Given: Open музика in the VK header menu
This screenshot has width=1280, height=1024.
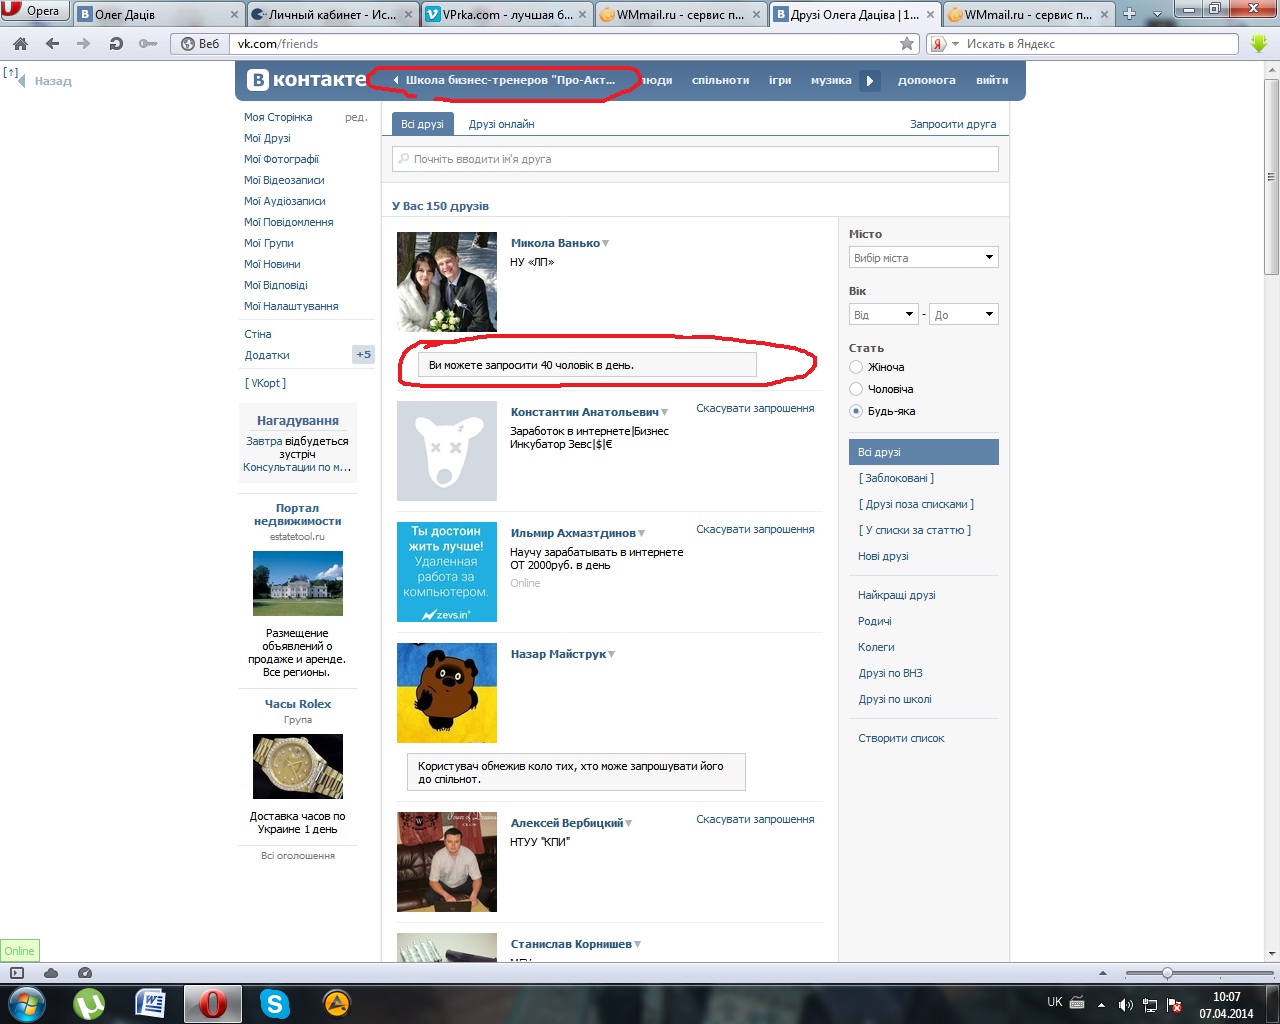Looking at the screenshot, I should click(831, 80).
